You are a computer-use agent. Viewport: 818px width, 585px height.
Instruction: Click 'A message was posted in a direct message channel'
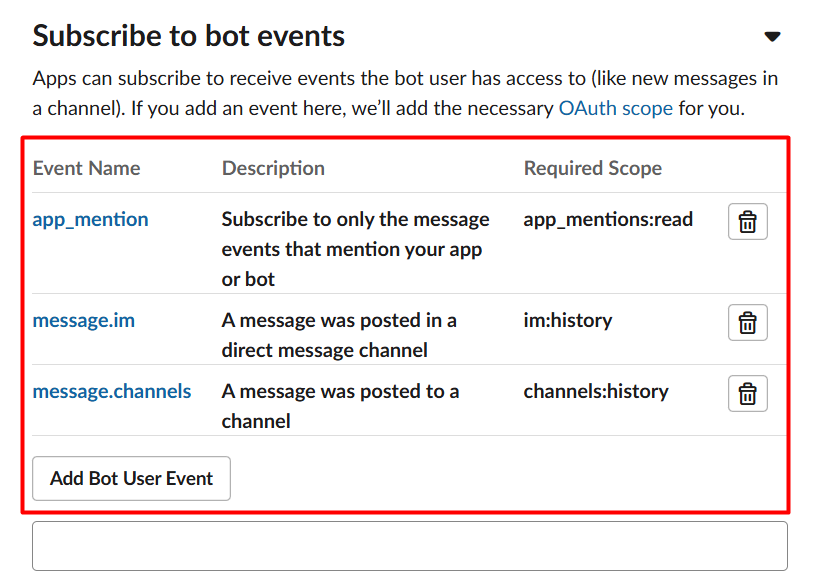click(339, 335)
